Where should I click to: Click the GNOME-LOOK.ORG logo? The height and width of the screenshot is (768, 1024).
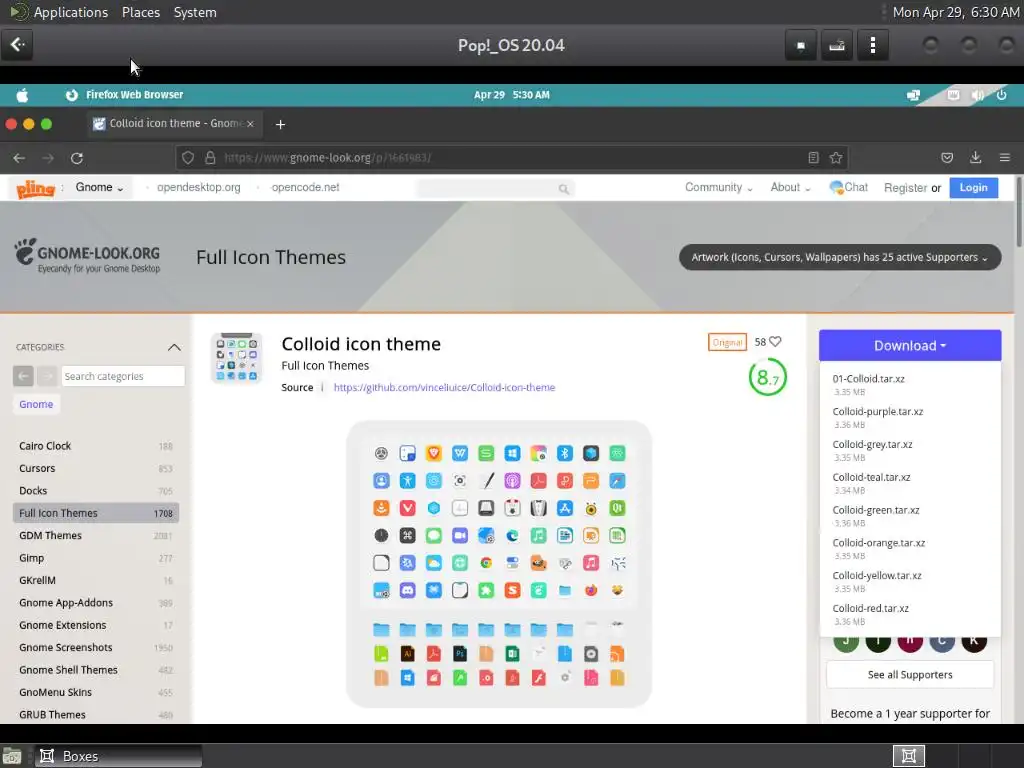point(87,255)
